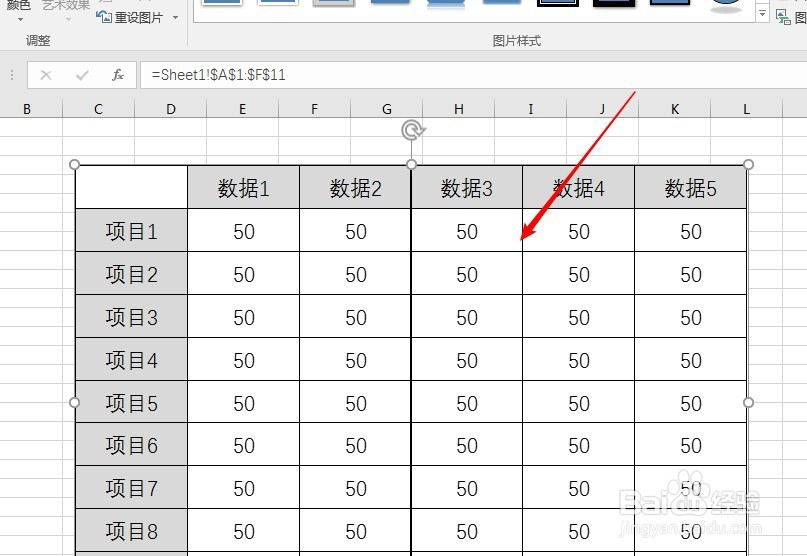This screenshot has width=807, height=556.
Task: Expand the 颜色 color dropdown arrow
Action: (20, 20)
